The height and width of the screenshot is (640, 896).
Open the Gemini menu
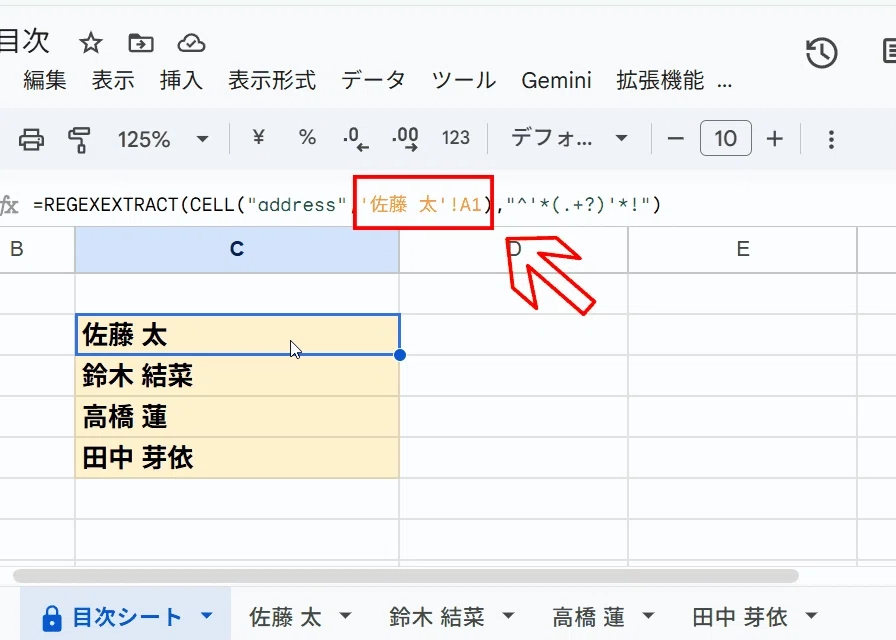(x=556, y=80)
